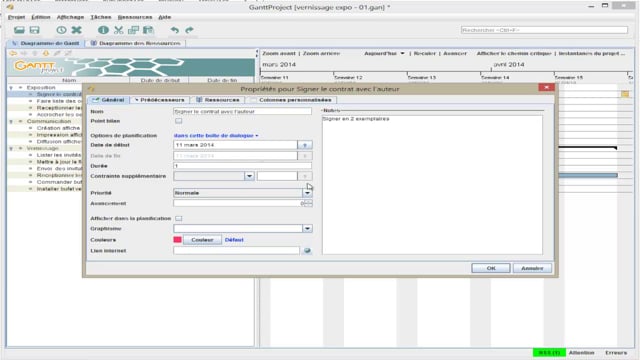Click the OK button
This screenshot has width=640, height=360.
tap(491, 268)
